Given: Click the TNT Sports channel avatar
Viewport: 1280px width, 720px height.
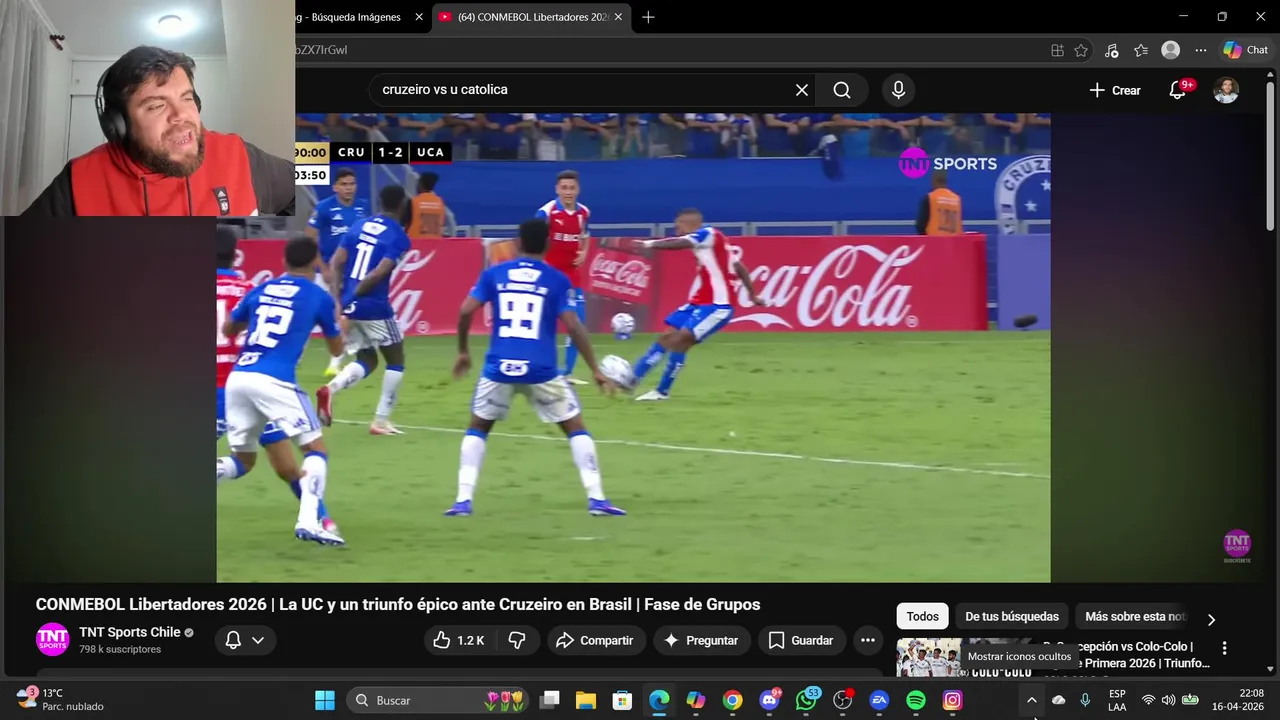Looking at the screenshot, I should 53,639.
